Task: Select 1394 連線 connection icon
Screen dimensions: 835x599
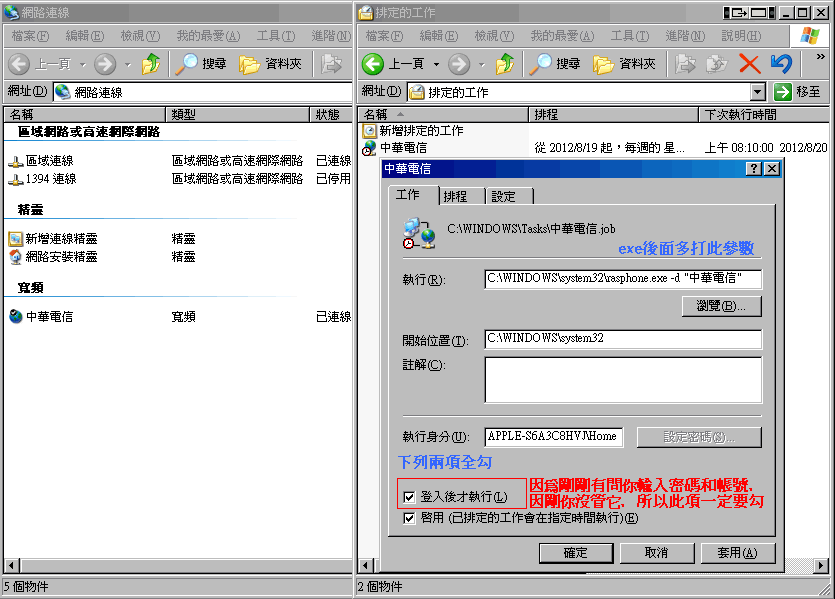Action: tap(15, 179)
